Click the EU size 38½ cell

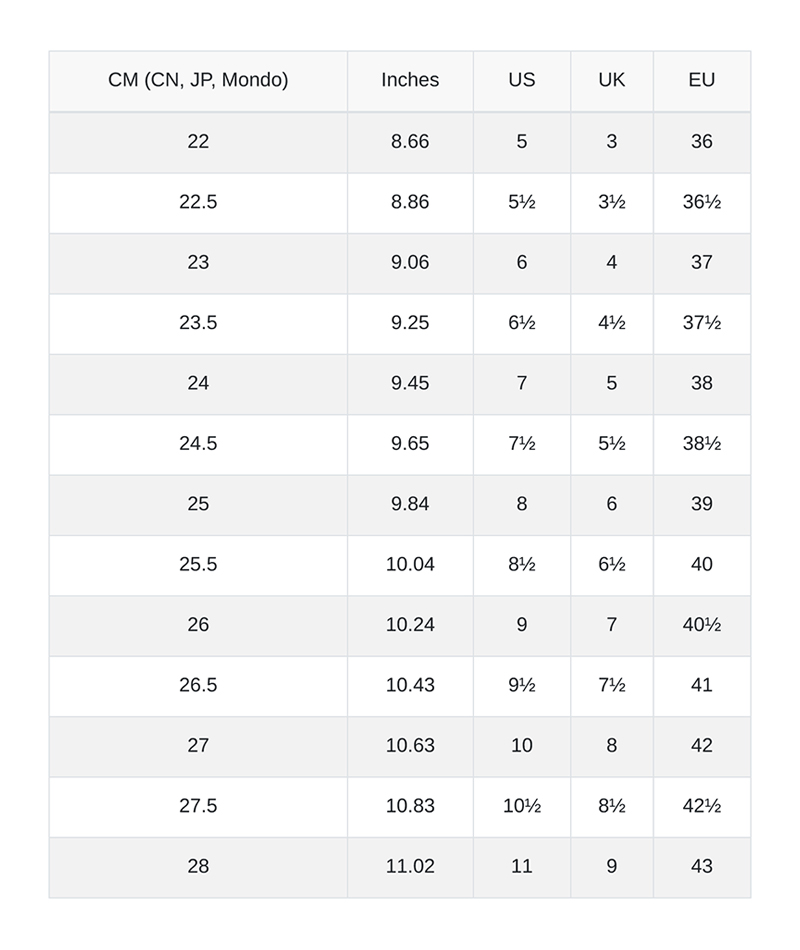(702, 443)
